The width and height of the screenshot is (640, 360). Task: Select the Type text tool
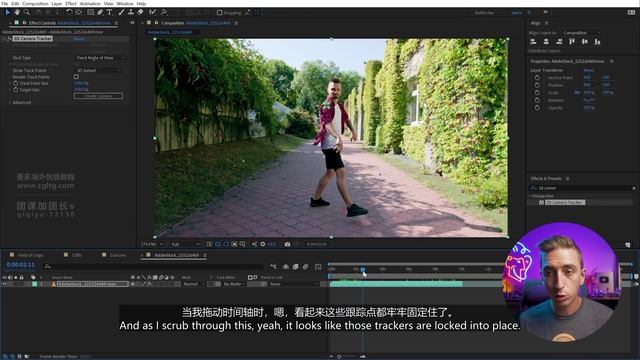[109, 13]
